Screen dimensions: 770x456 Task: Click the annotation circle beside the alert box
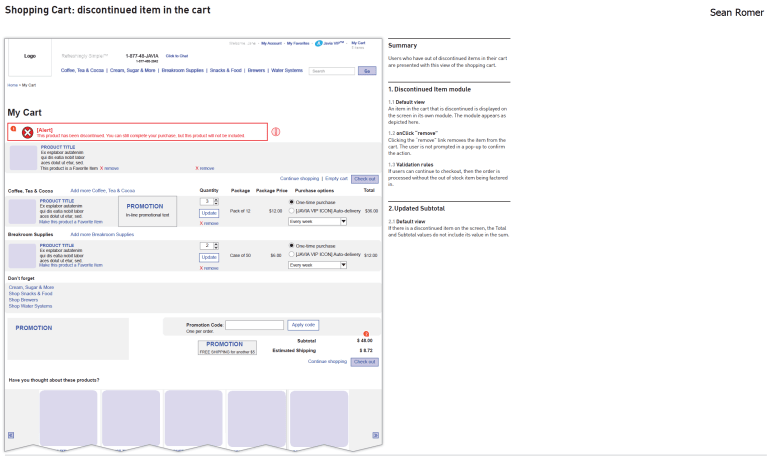(x=276, y=131)
